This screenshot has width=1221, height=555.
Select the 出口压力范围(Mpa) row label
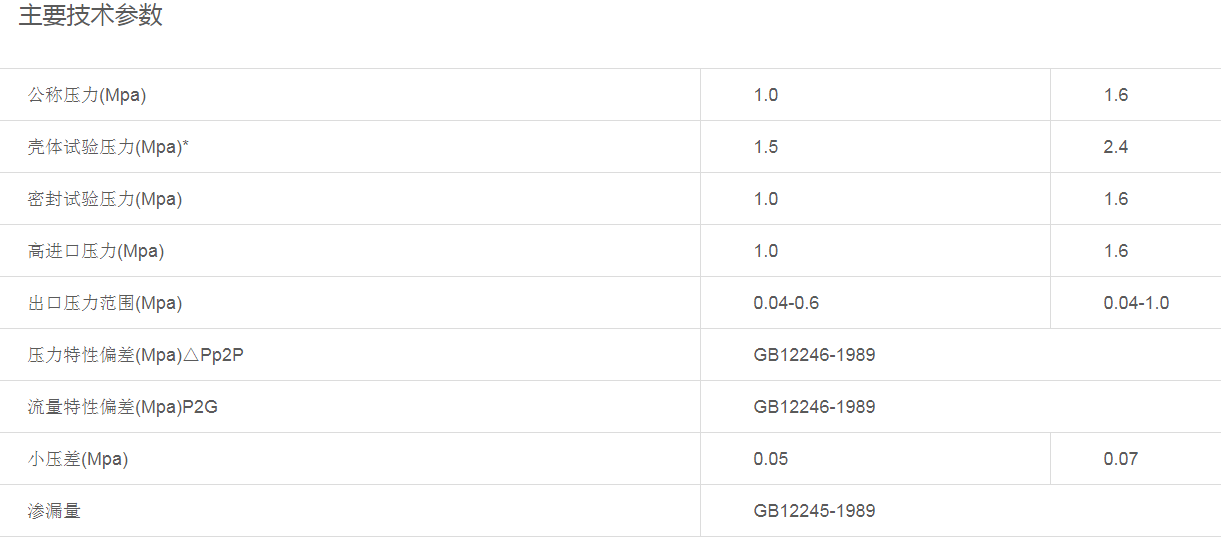105,303
